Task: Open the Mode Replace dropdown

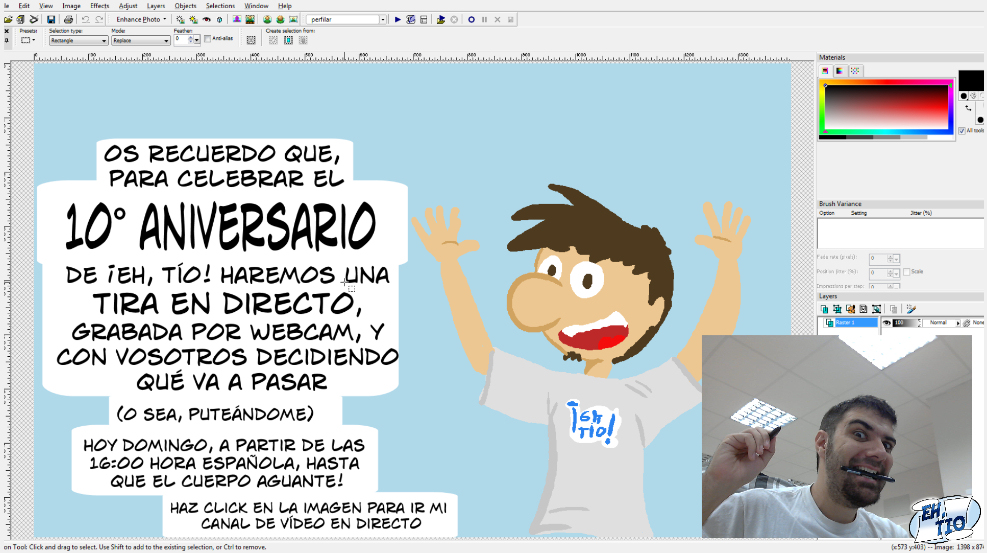Action: click(x=166, y=41)
